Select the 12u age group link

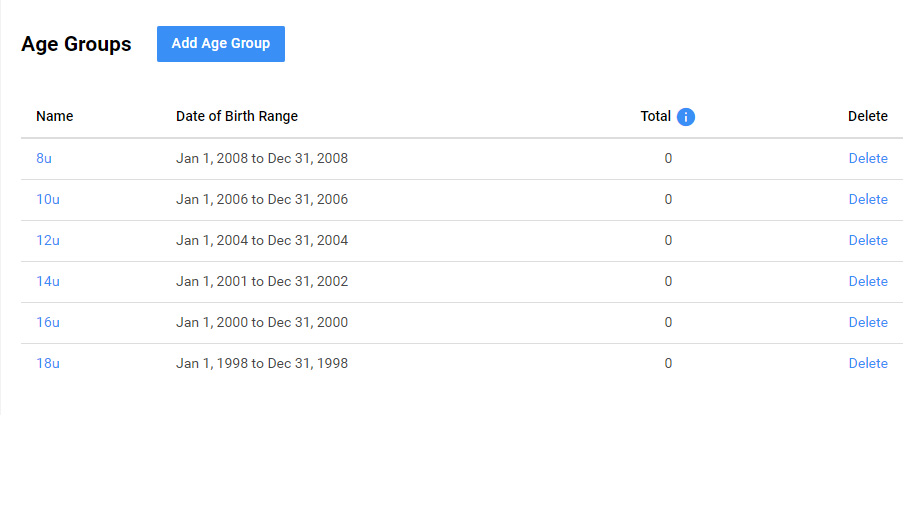(48, 240)
